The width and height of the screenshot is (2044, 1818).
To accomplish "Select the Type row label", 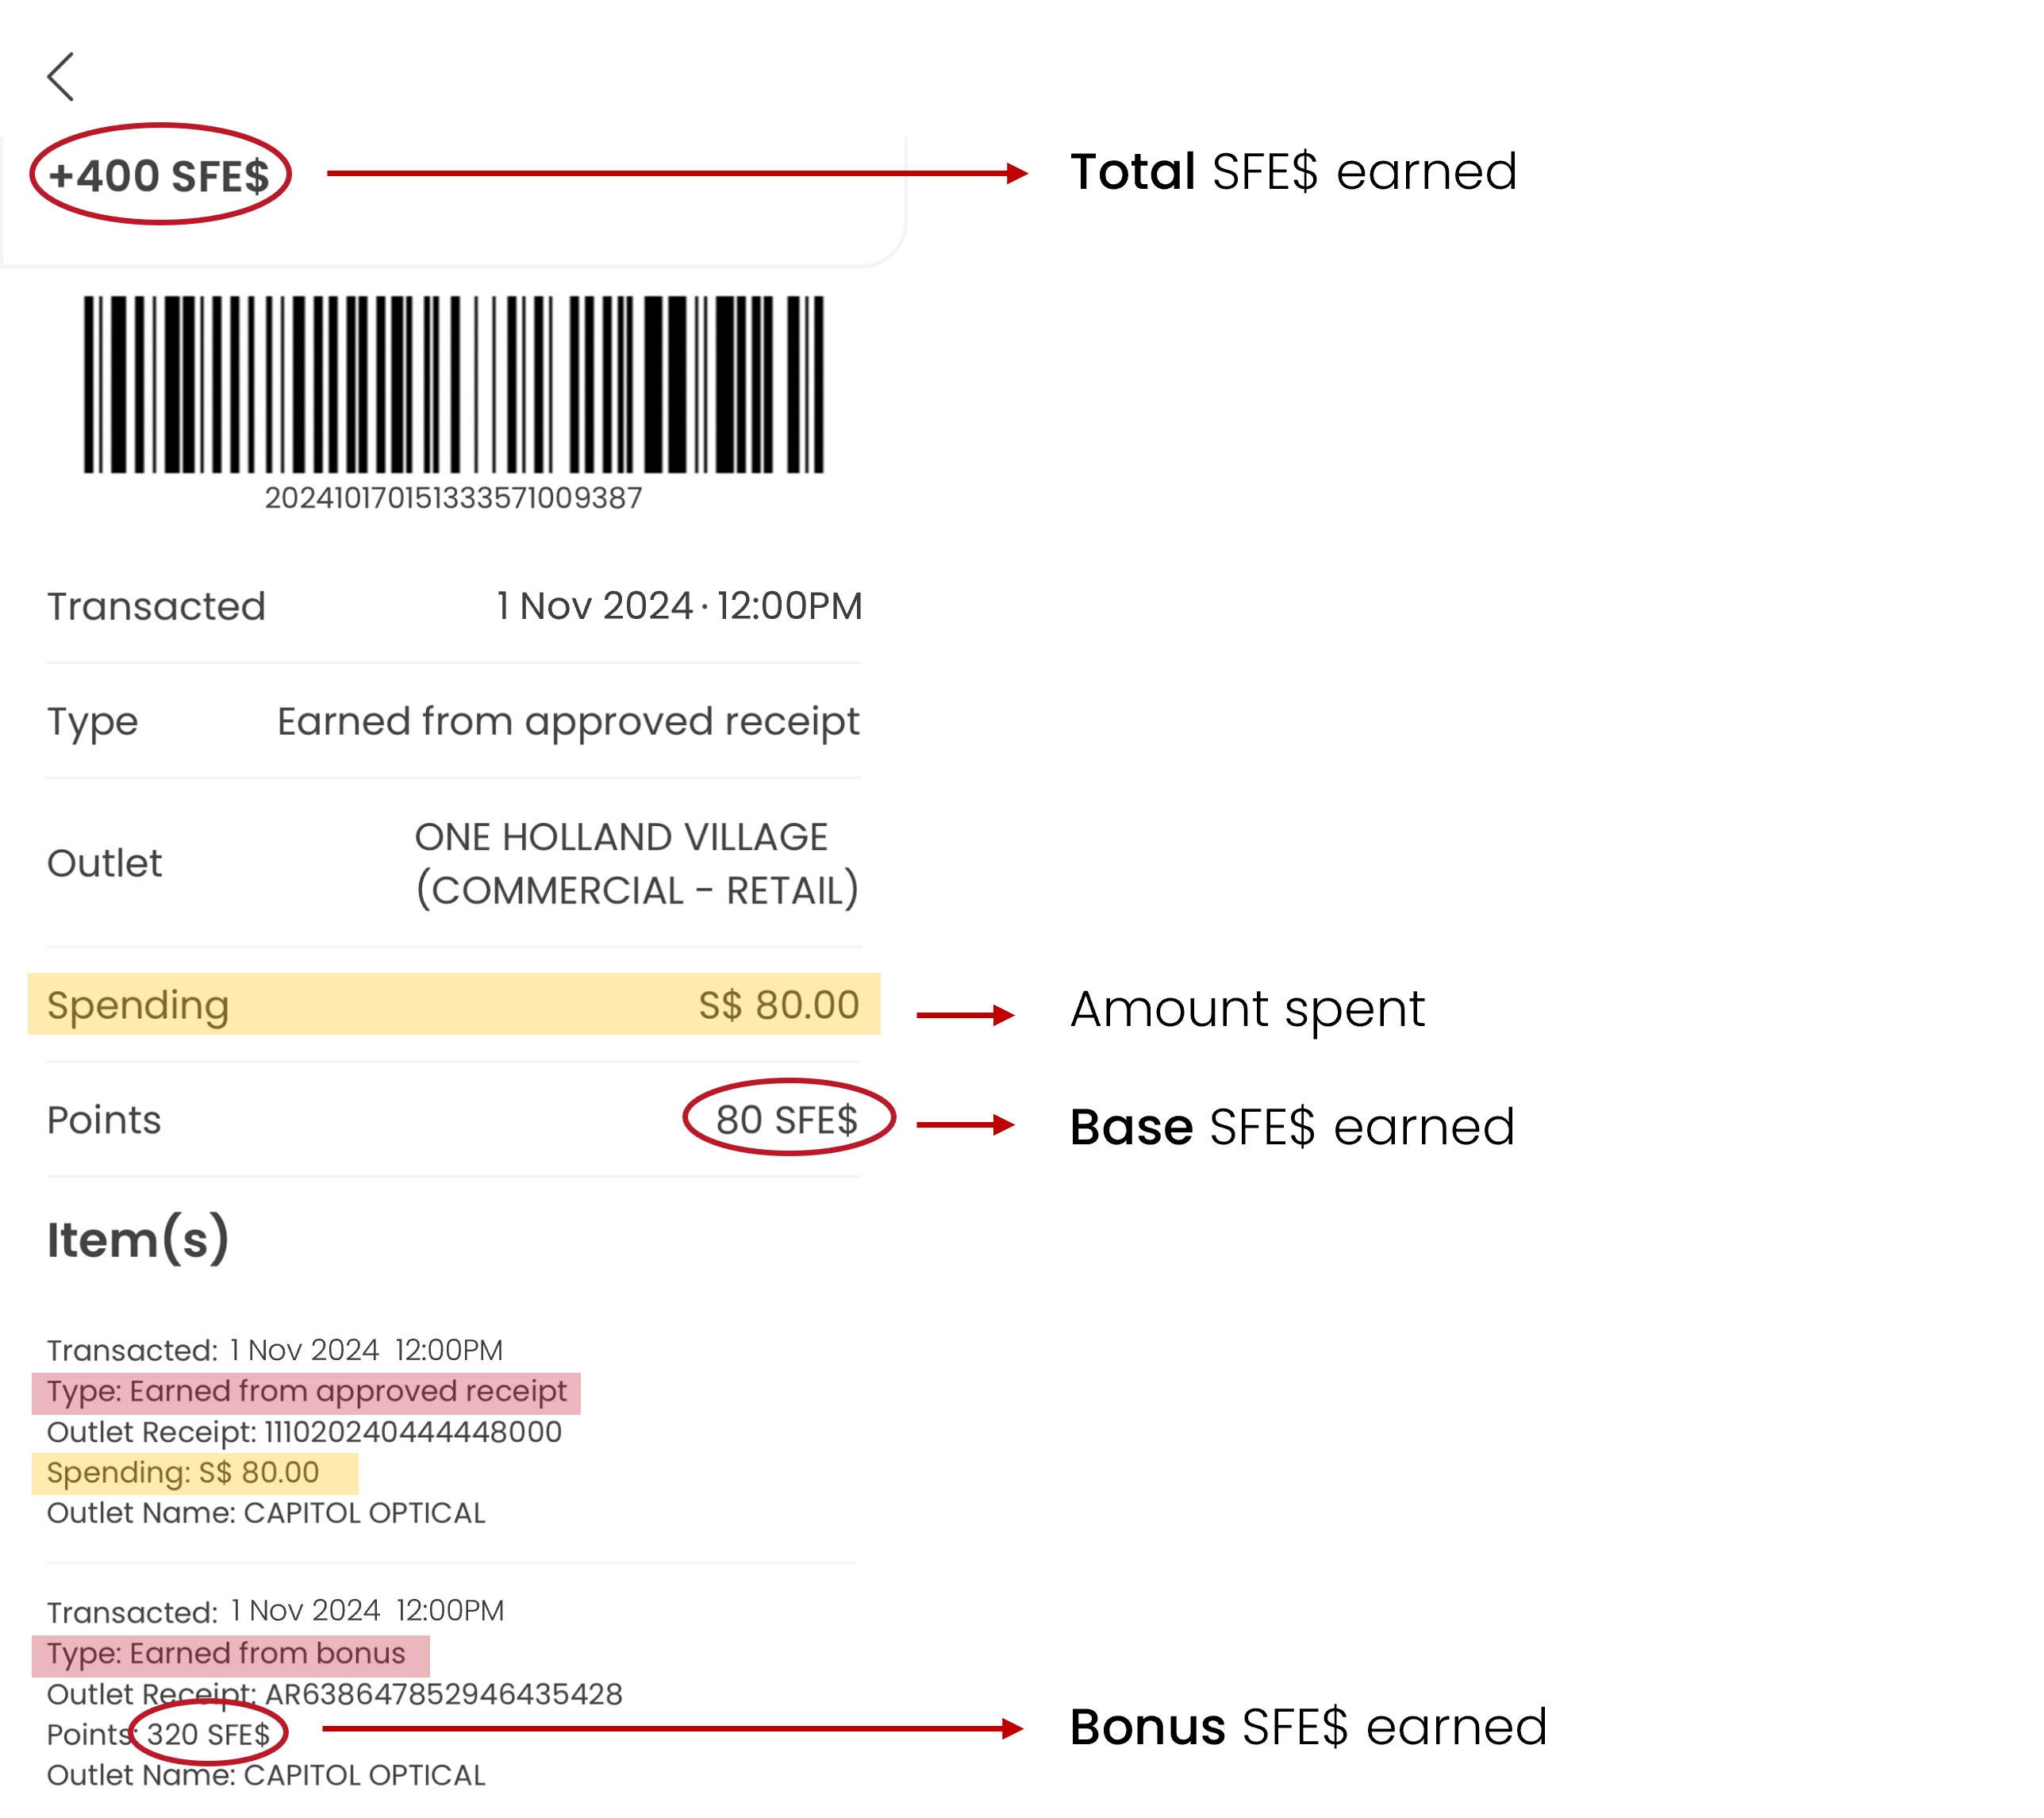I will click(93, 721).
